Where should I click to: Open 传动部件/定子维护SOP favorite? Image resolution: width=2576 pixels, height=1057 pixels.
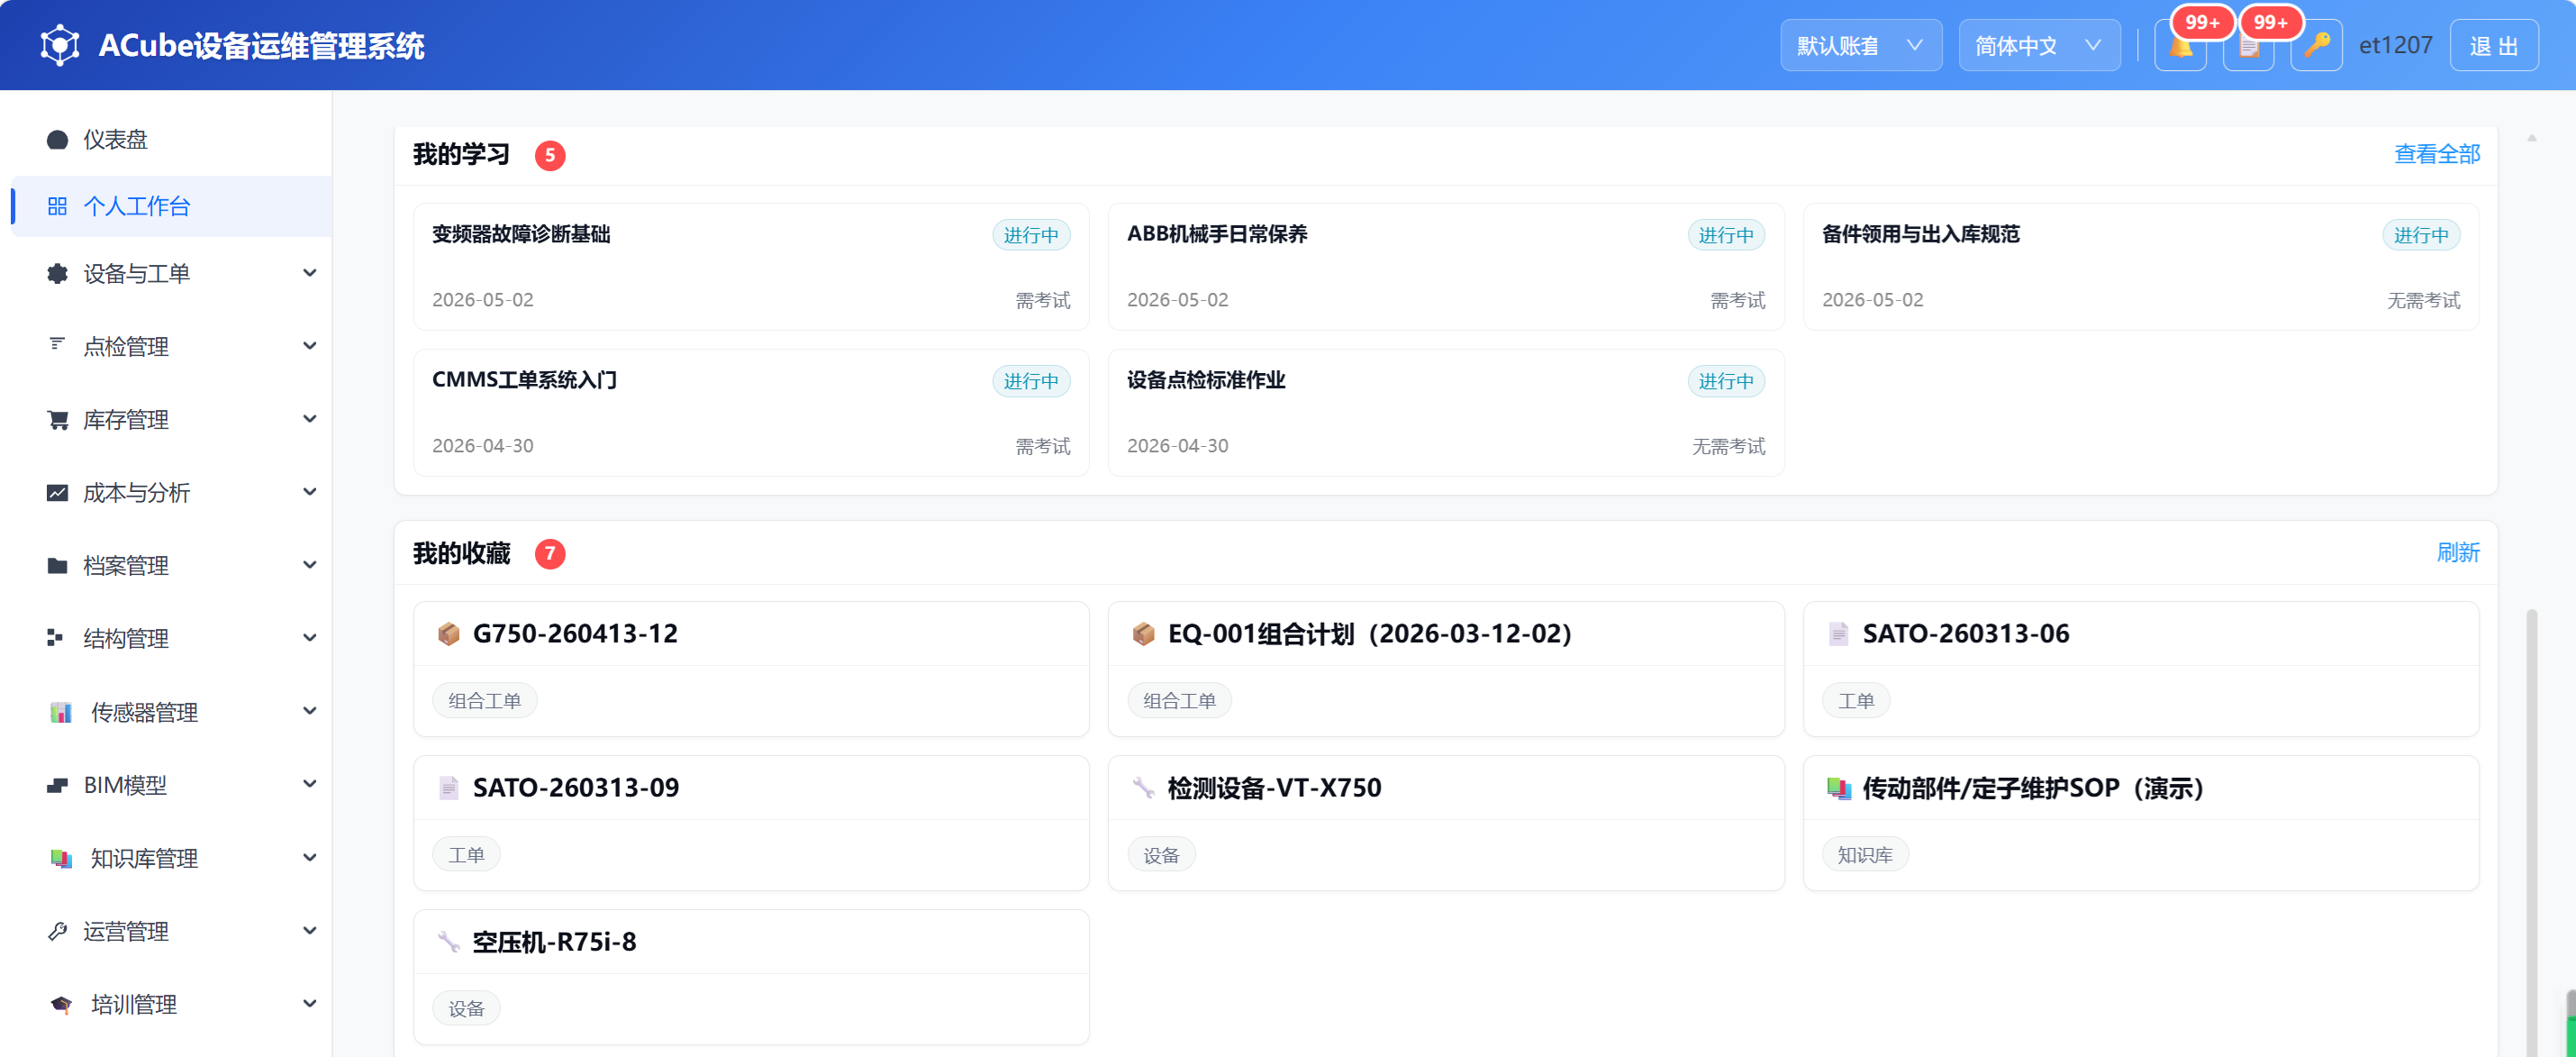(x=2141, y=822)
